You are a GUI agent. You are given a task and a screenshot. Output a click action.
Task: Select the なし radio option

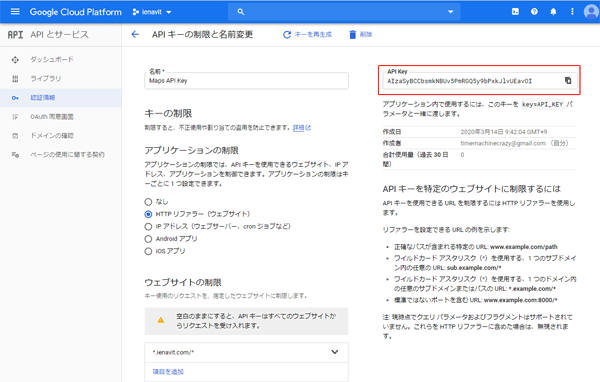point(148,202)
